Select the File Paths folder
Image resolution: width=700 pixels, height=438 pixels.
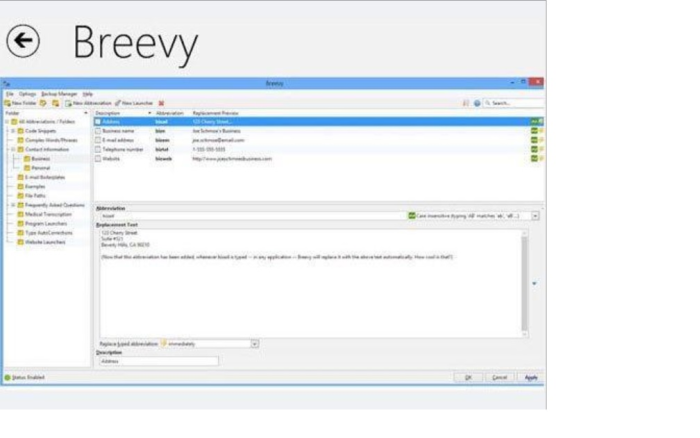35,196
